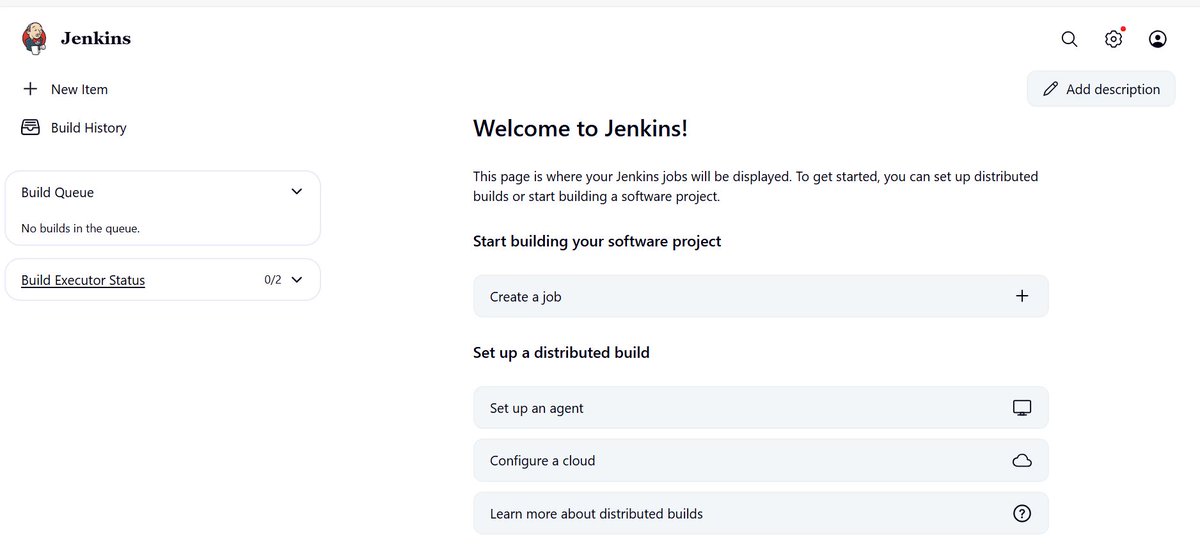Expand Build Executor Status chevron

[x=296, y=280]
